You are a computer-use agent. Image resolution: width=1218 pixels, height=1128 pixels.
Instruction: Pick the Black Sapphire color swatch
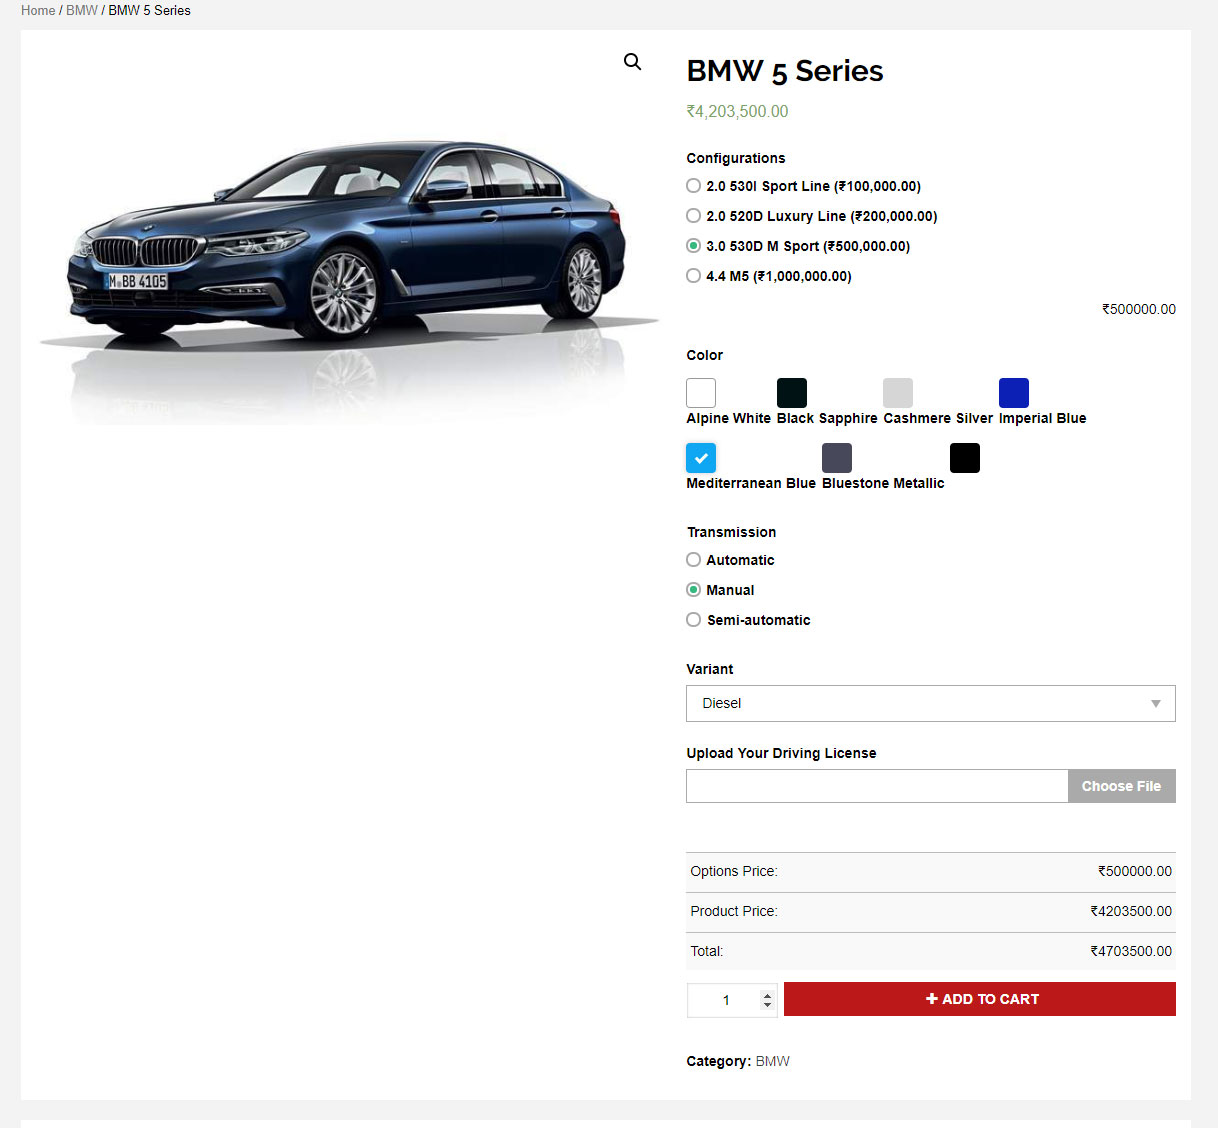[792, 393]
